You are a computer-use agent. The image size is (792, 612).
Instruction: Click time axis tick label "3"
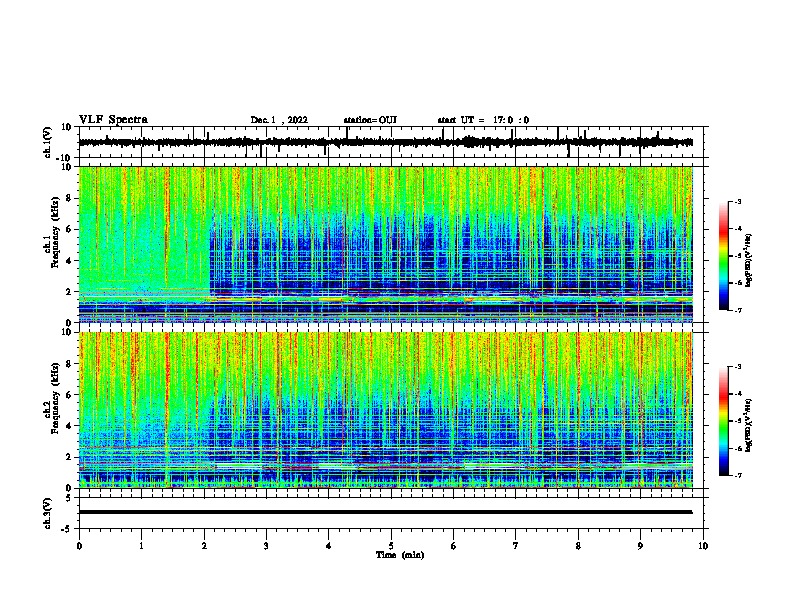(266, 546)
